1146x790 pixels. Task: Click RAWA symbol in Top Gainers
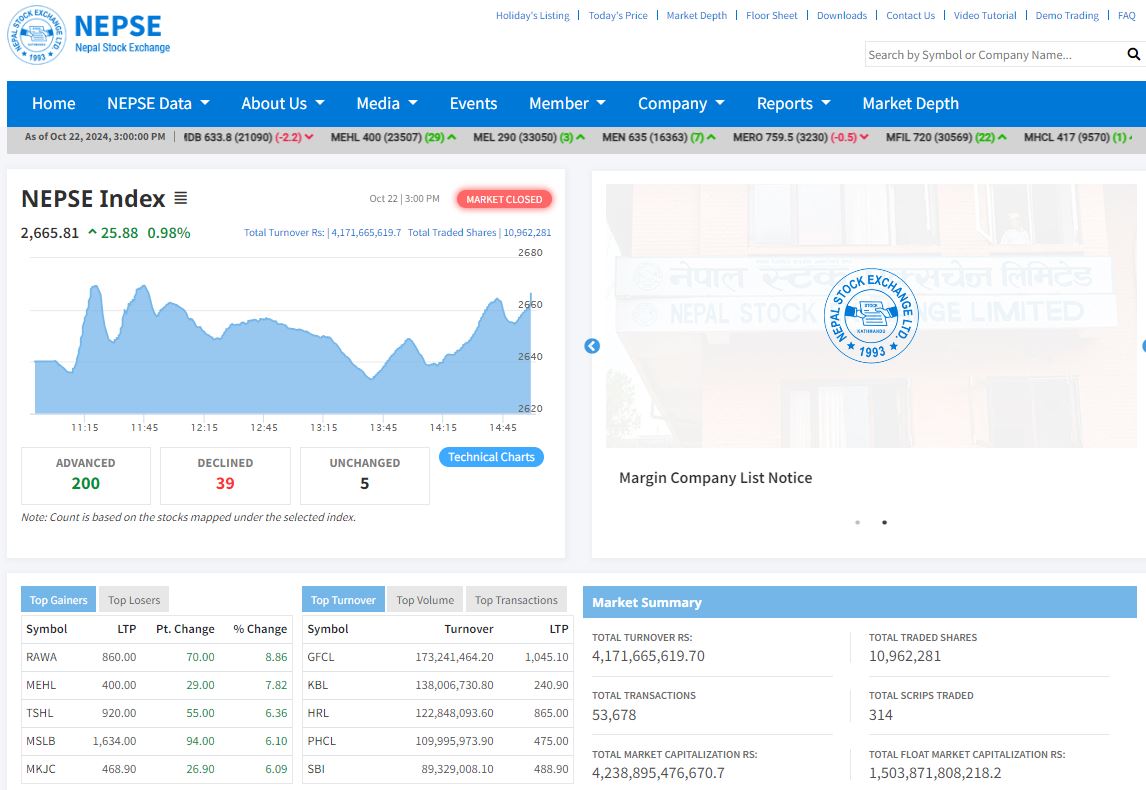pyautogui.click(x=42, y=657)
